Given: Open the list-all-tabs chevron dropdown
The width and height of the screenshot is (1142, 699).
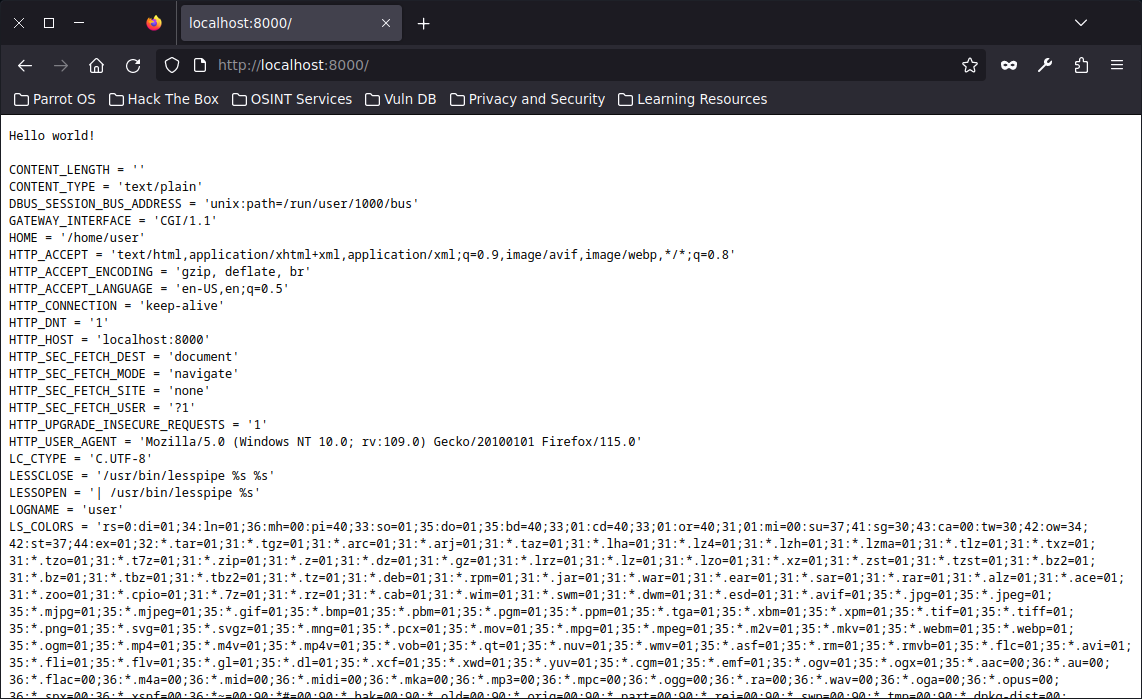Looking at the screenshot, I should (x=1080, y=22).
